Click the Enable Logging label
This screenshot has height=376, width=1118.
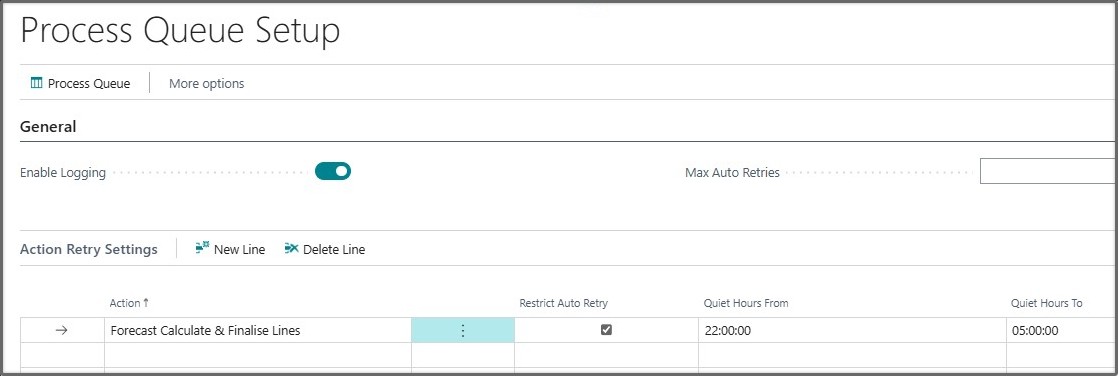pyautogui.click(x=63, y=173)
